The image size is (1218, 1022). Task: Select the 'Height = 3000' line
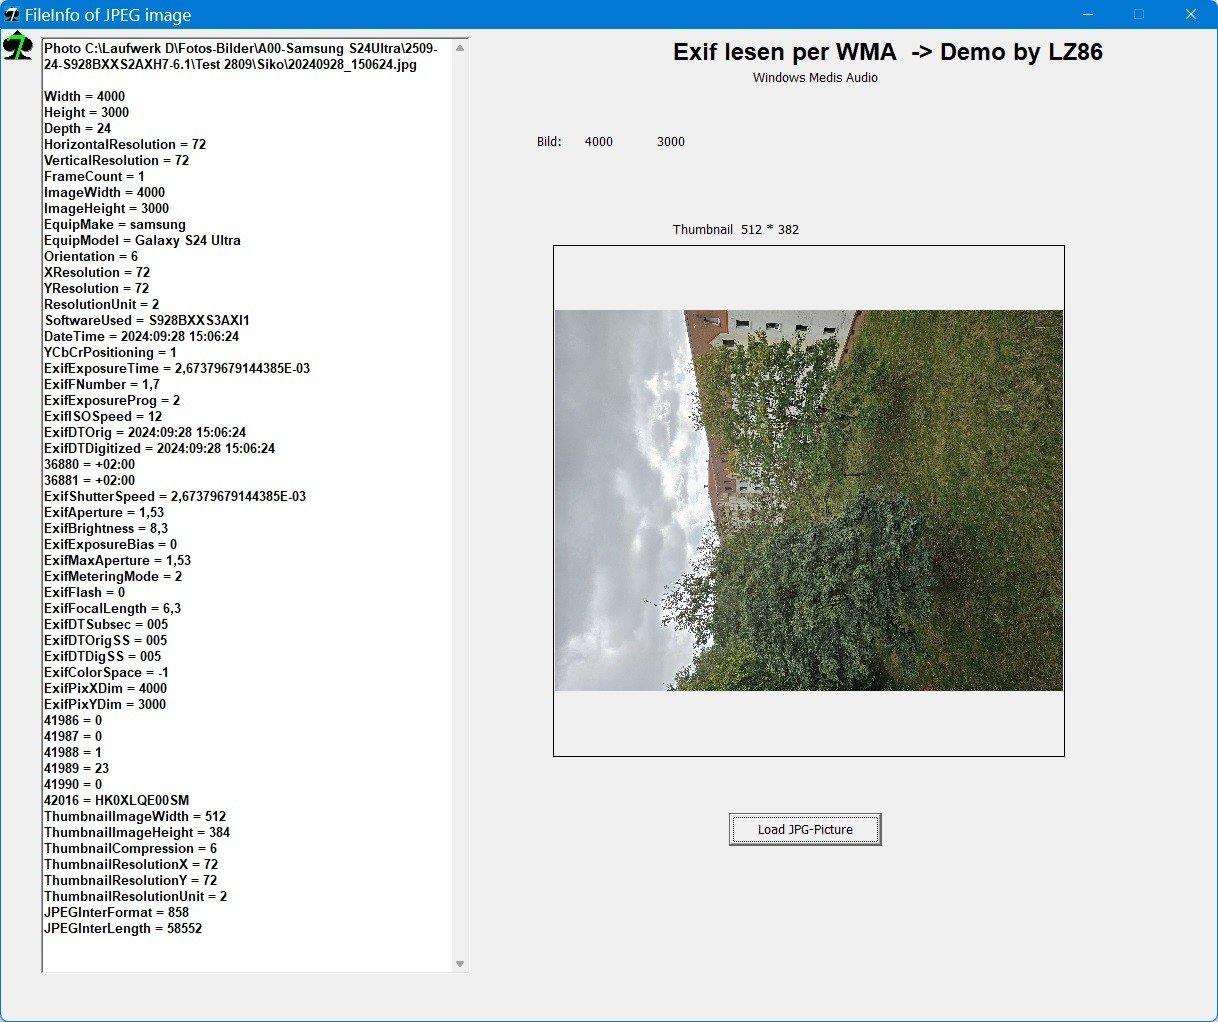coord(87,112)
